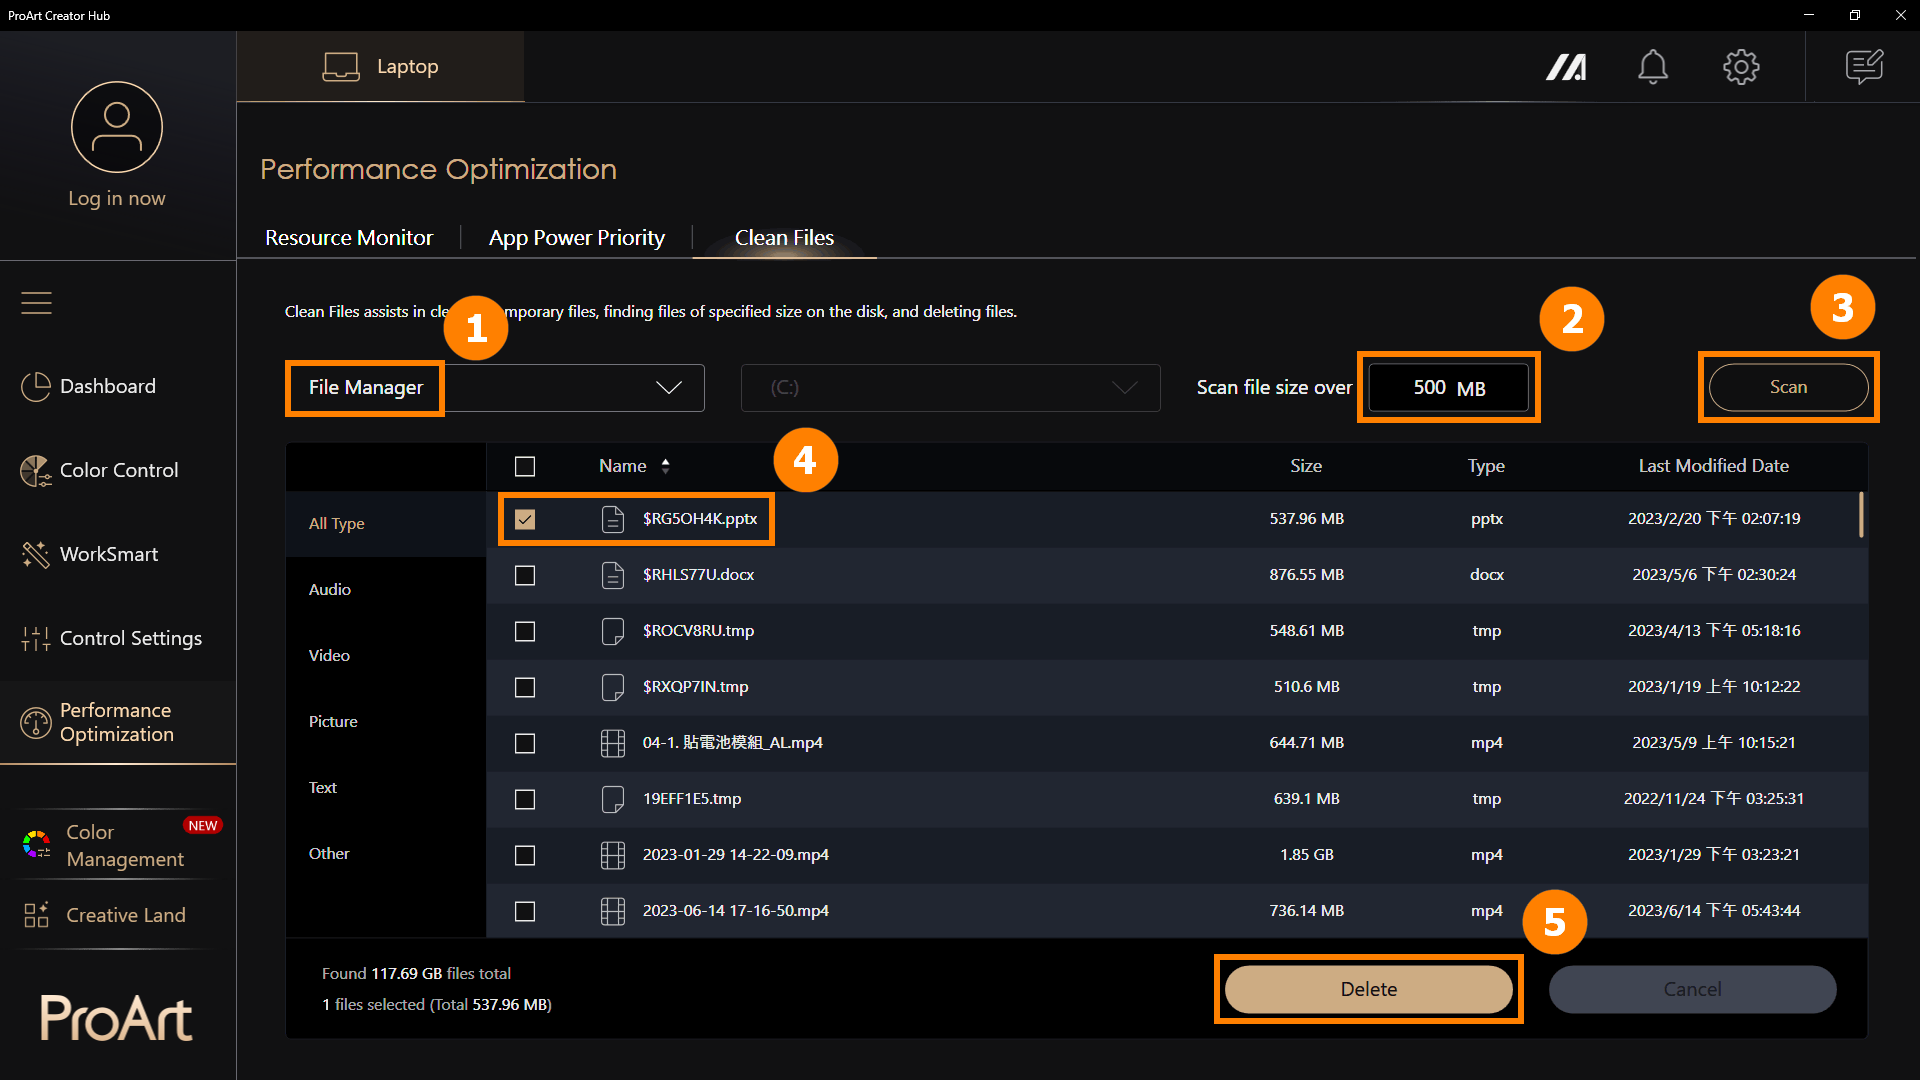Click the Color Management wheel icon

tap(37, 845)
